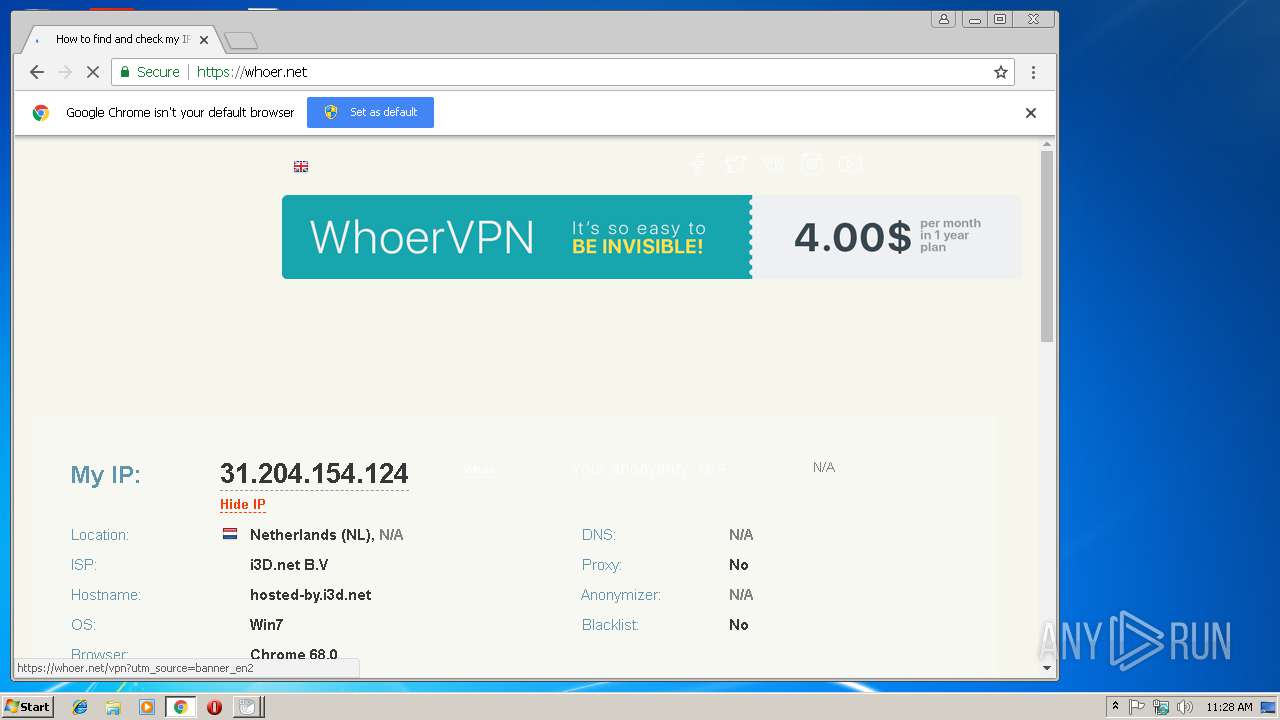The height and width of the screenshot is (720, 1280).
Task: Click the IP address 31.204.154.124
Action: click(x=314, y=474)
